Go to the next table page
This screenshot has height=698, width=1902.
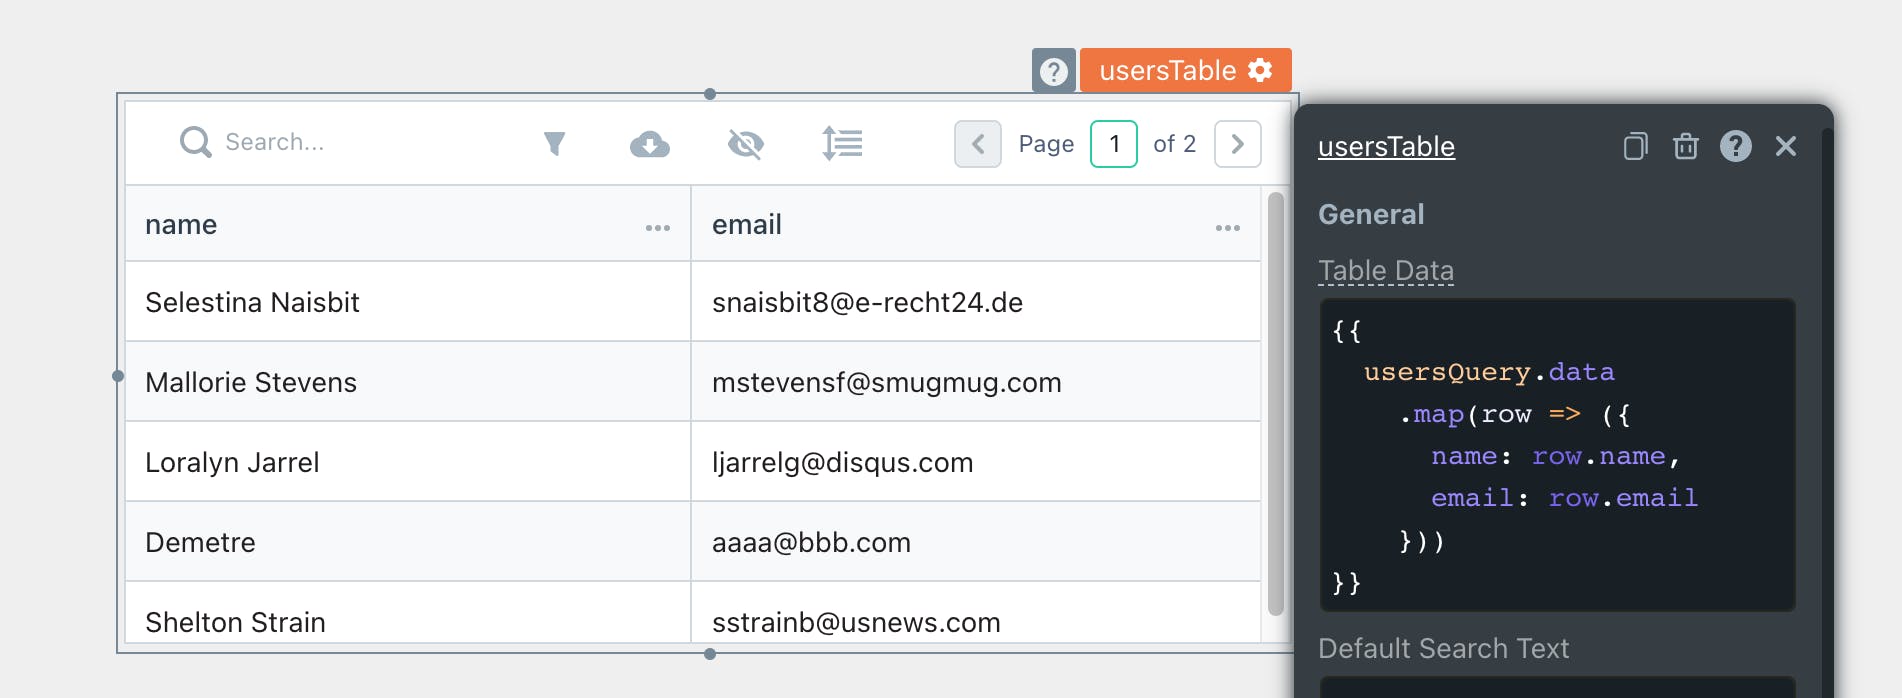[1237, 144]
